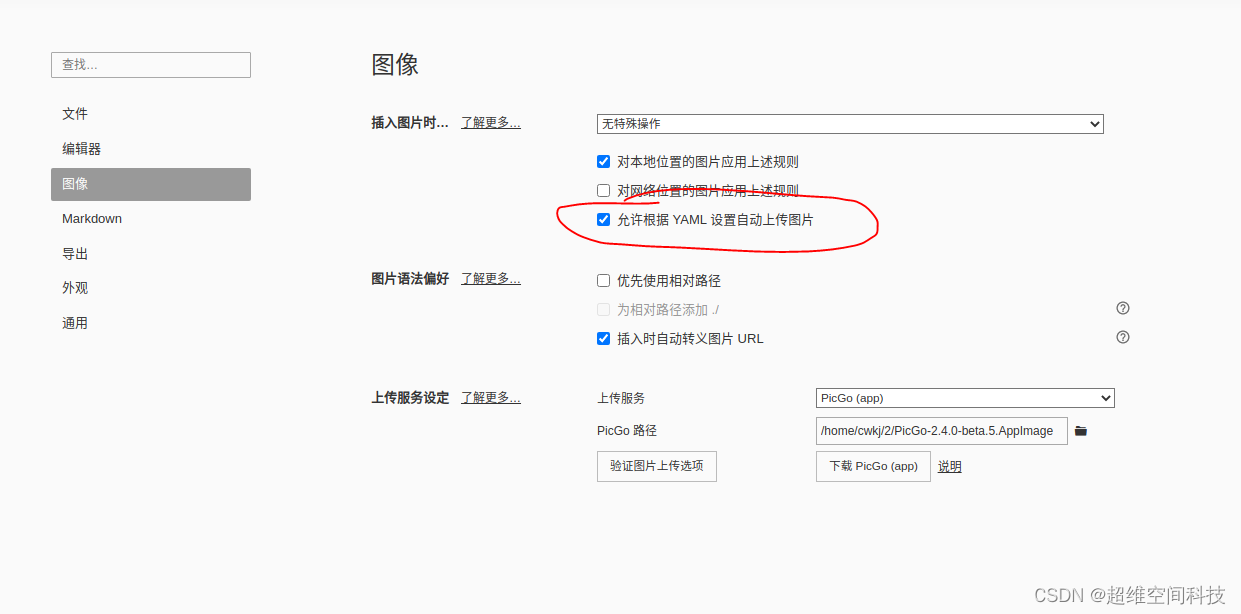Viewport: 1241px width, 614px height.
Task: Open the 外观 settings section
Action: [x=75, y=287]
